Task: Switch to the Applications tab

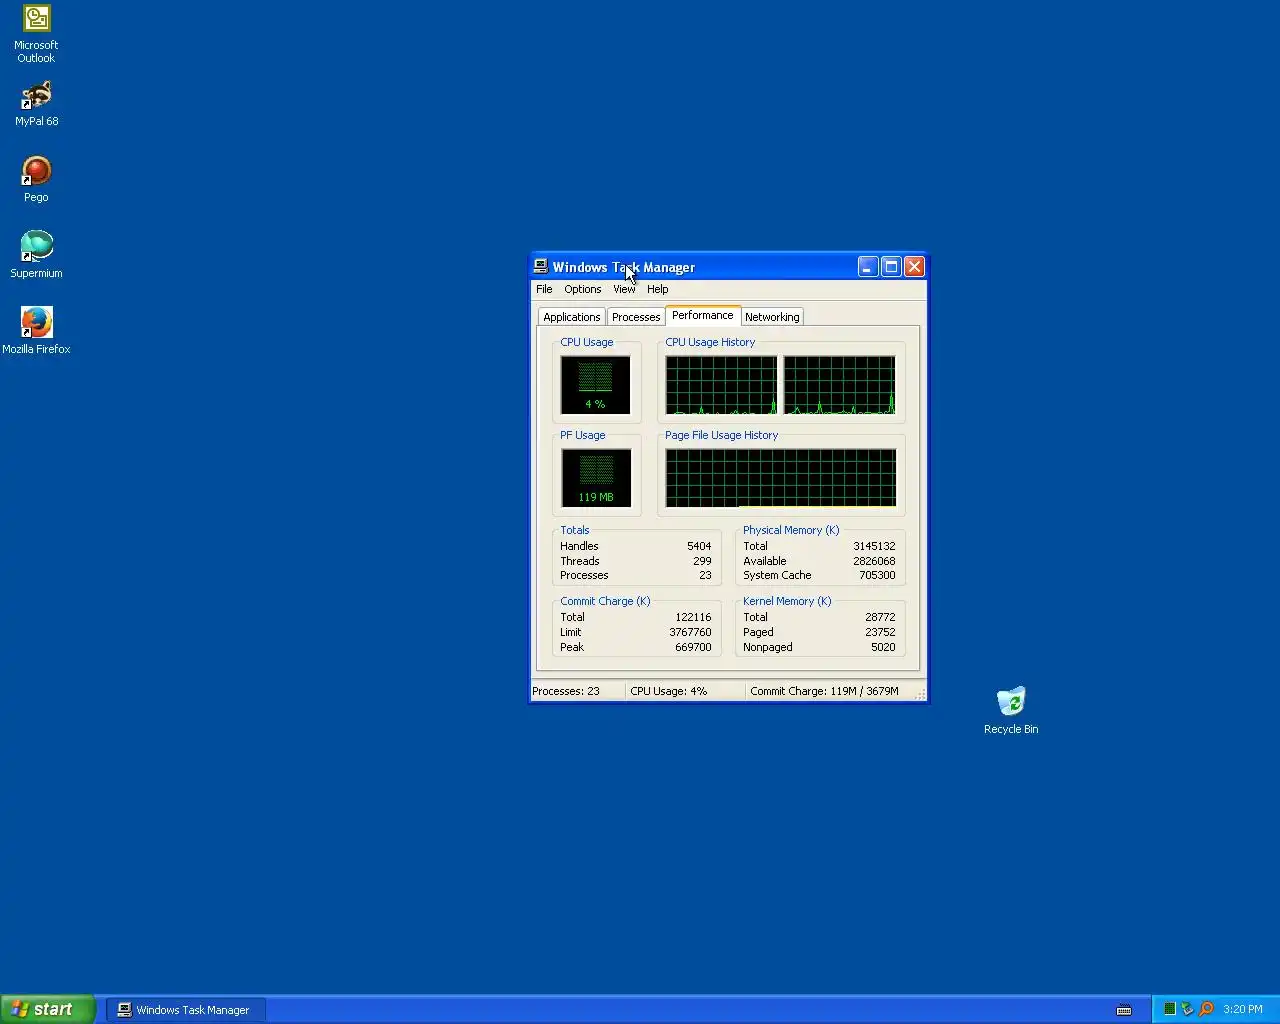Action: (572, 317)
